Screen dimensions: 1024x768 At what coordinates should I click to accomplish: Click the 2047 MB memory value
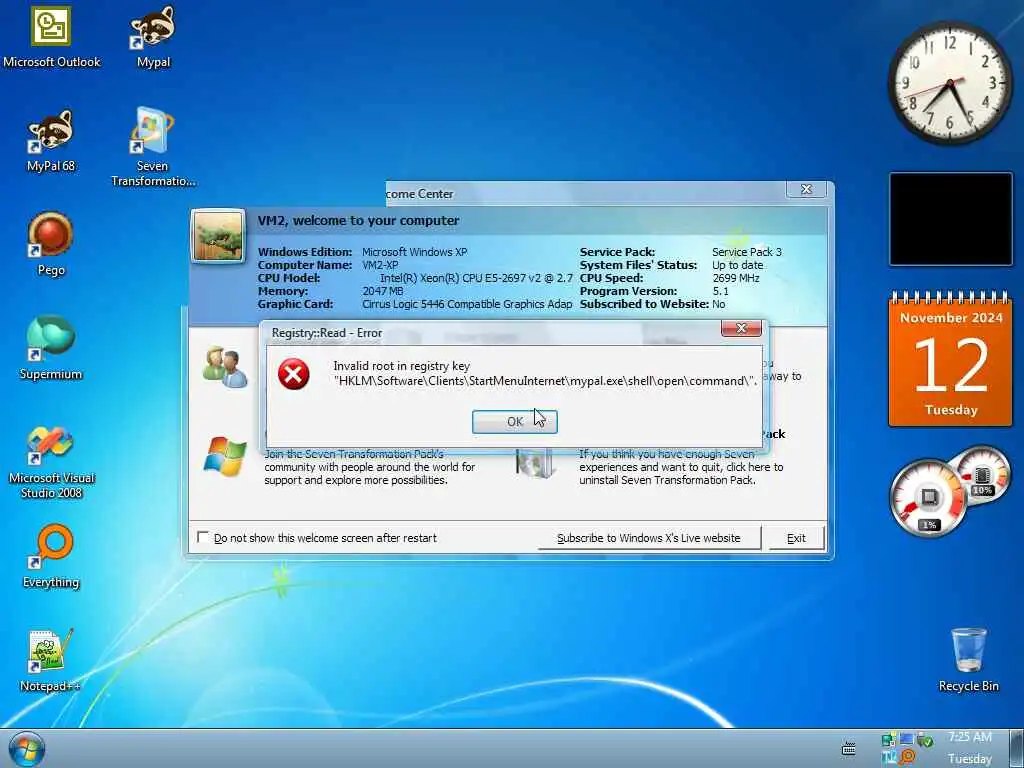(383, 291)
